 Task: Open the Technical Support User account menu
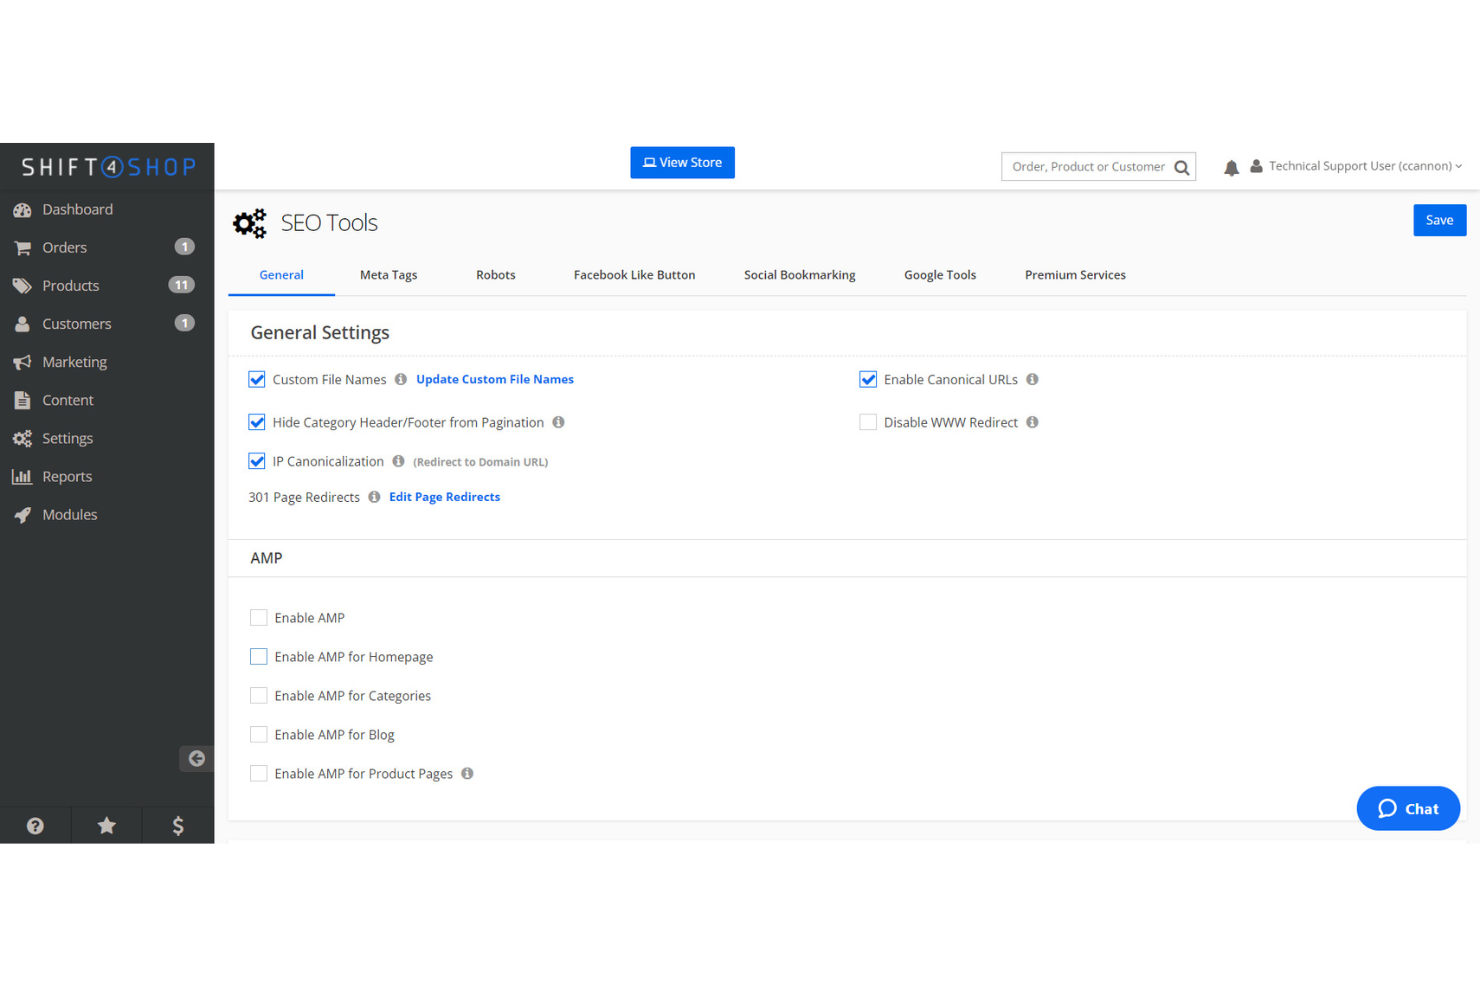click(1360, 166)
